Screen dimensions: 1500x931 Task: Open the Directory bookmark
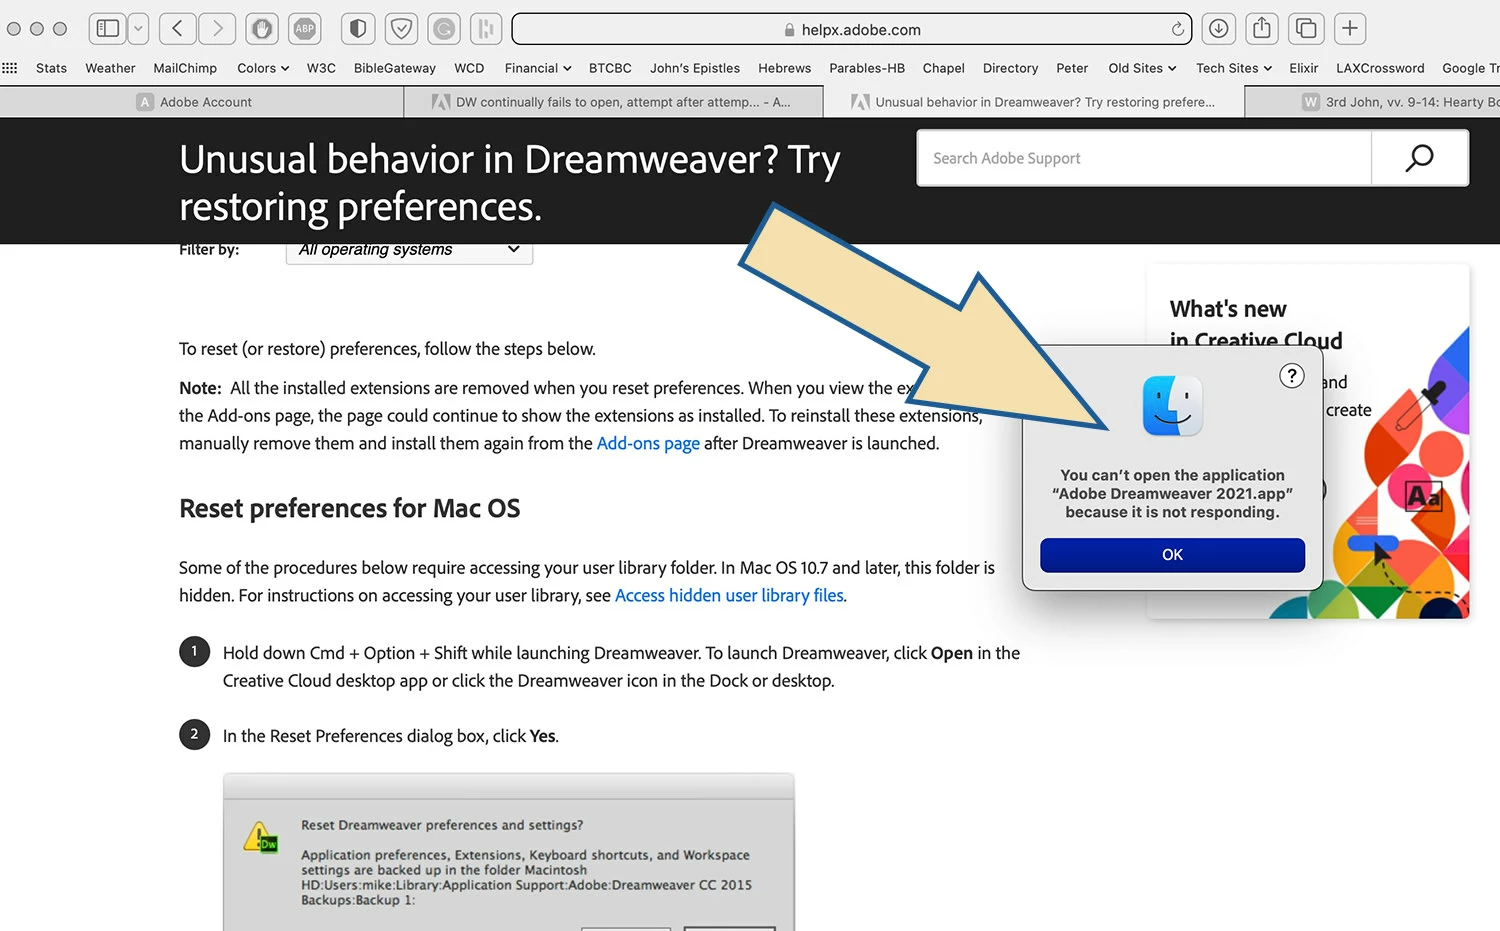pyautogui.click(x=1011, y=68)
